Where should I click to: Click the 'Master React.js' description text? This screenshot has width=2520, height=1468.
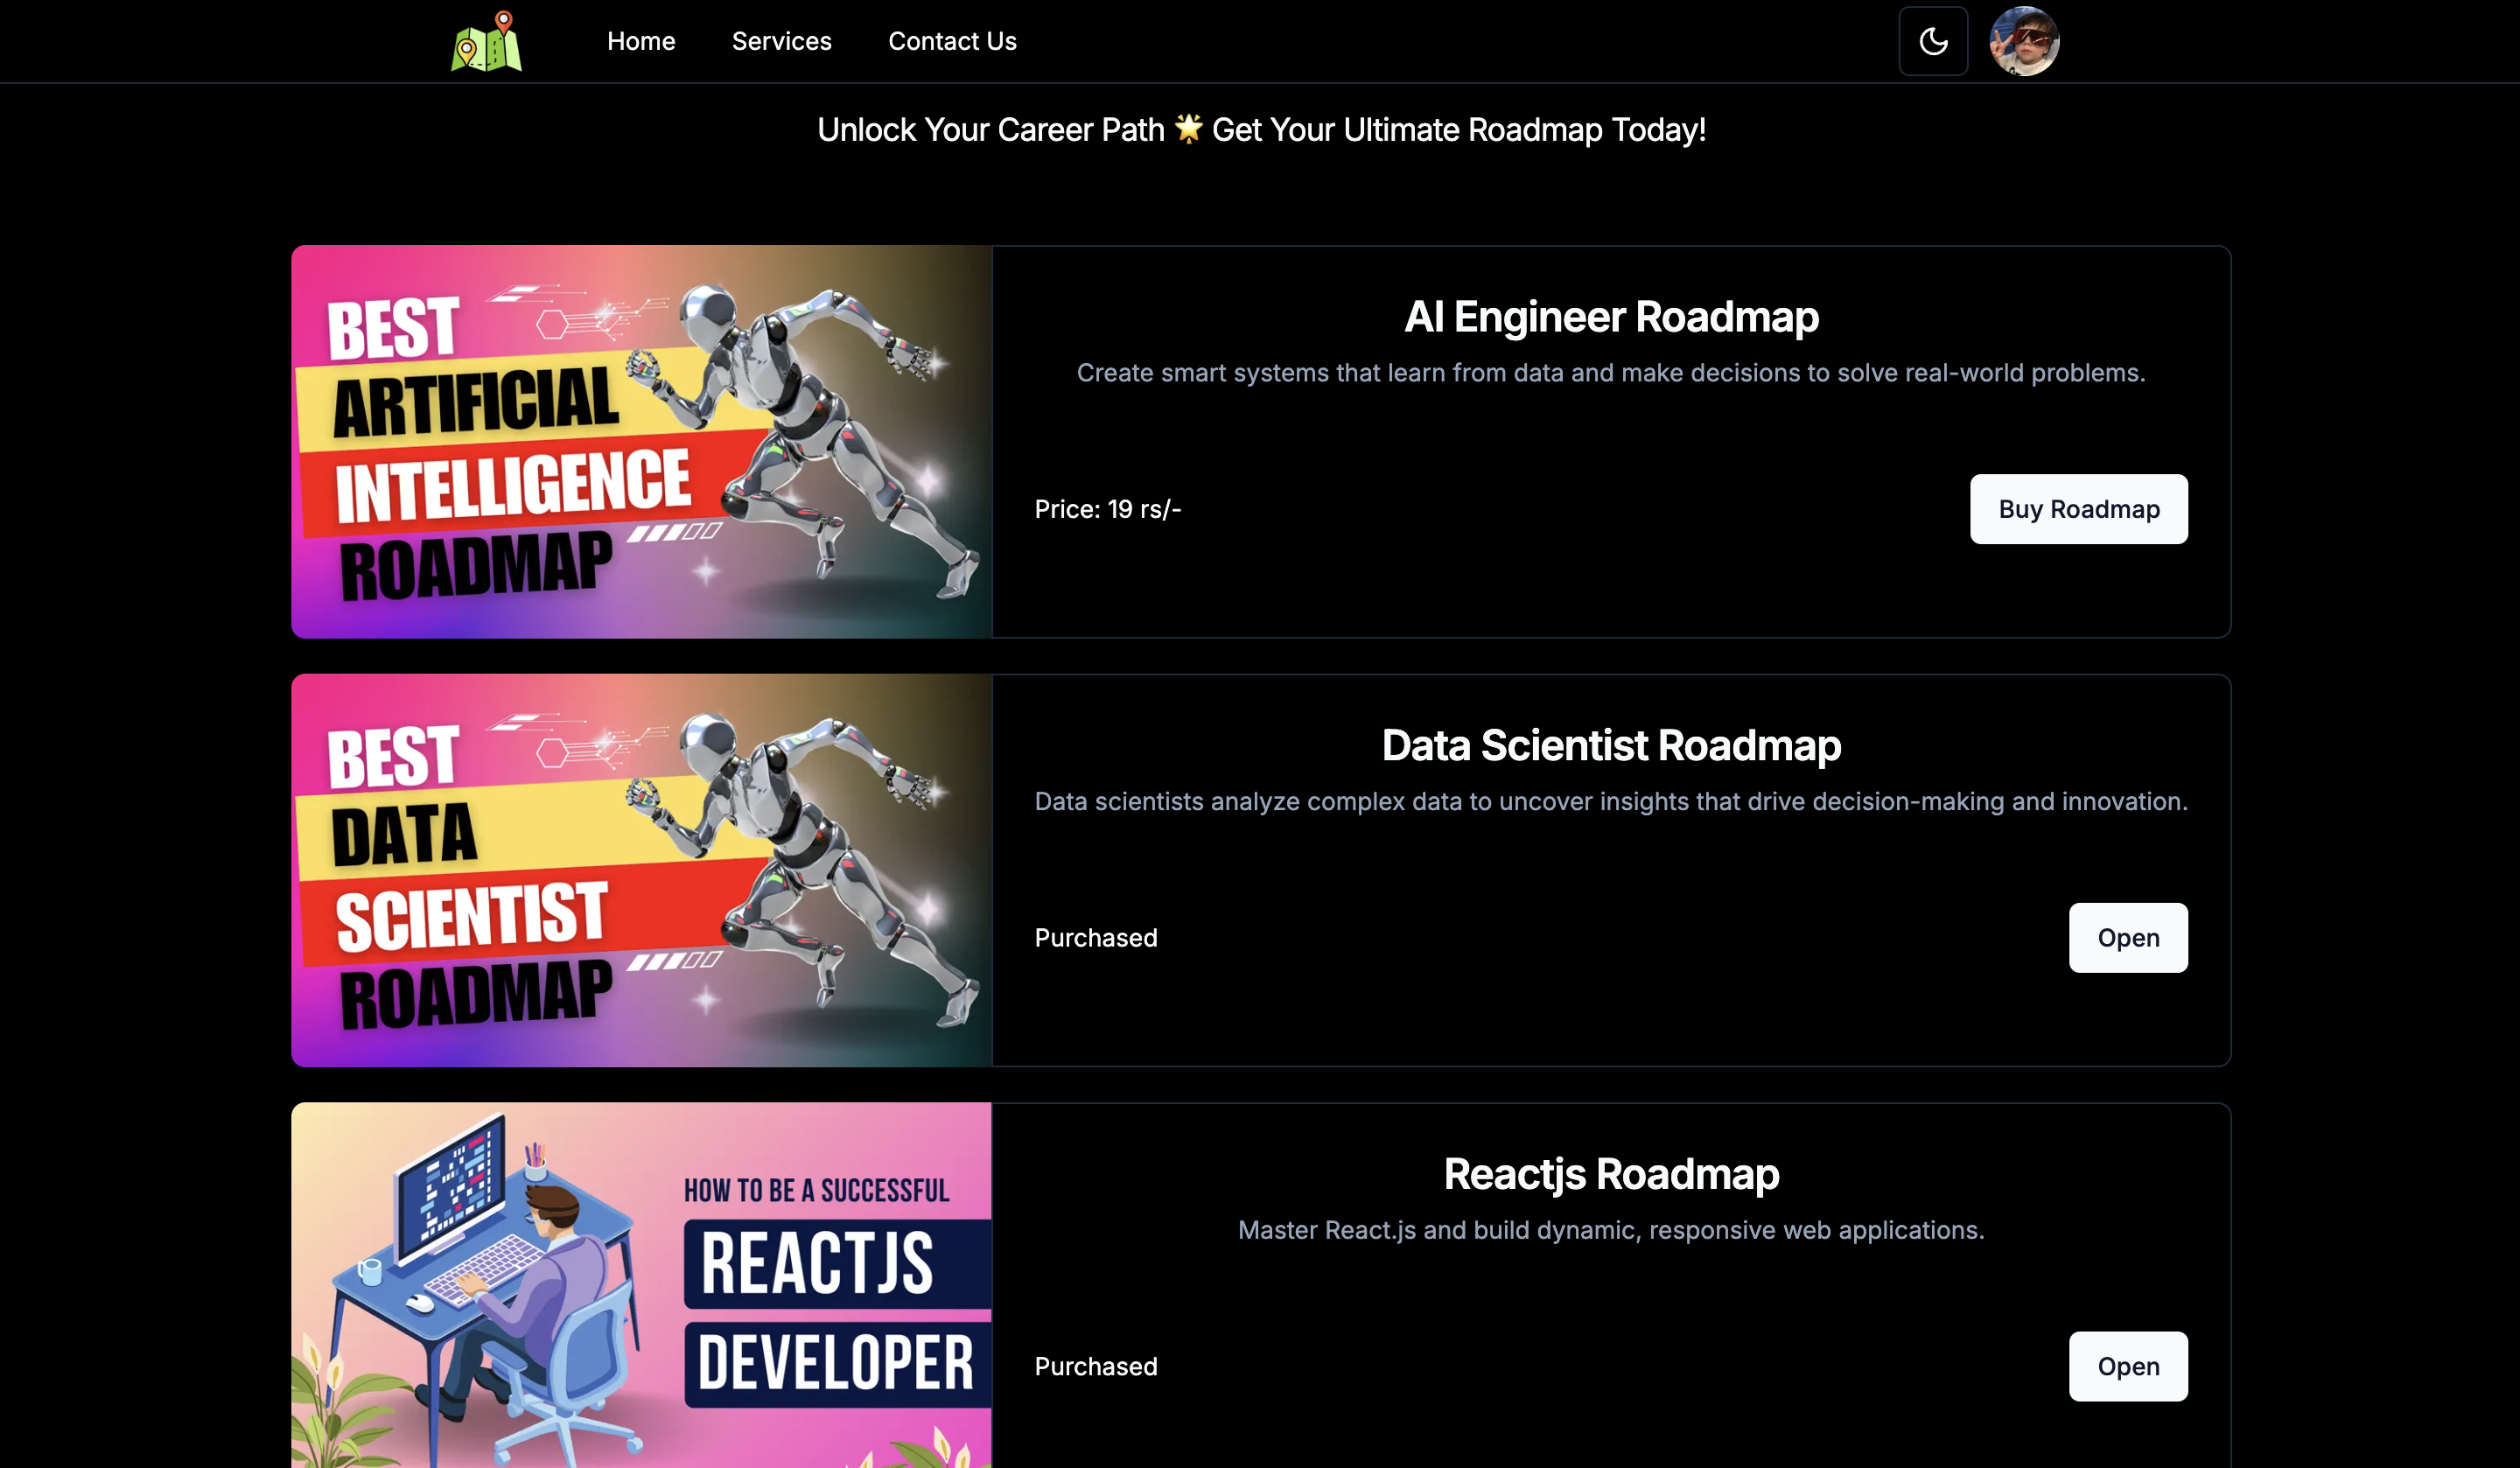1611,1230
